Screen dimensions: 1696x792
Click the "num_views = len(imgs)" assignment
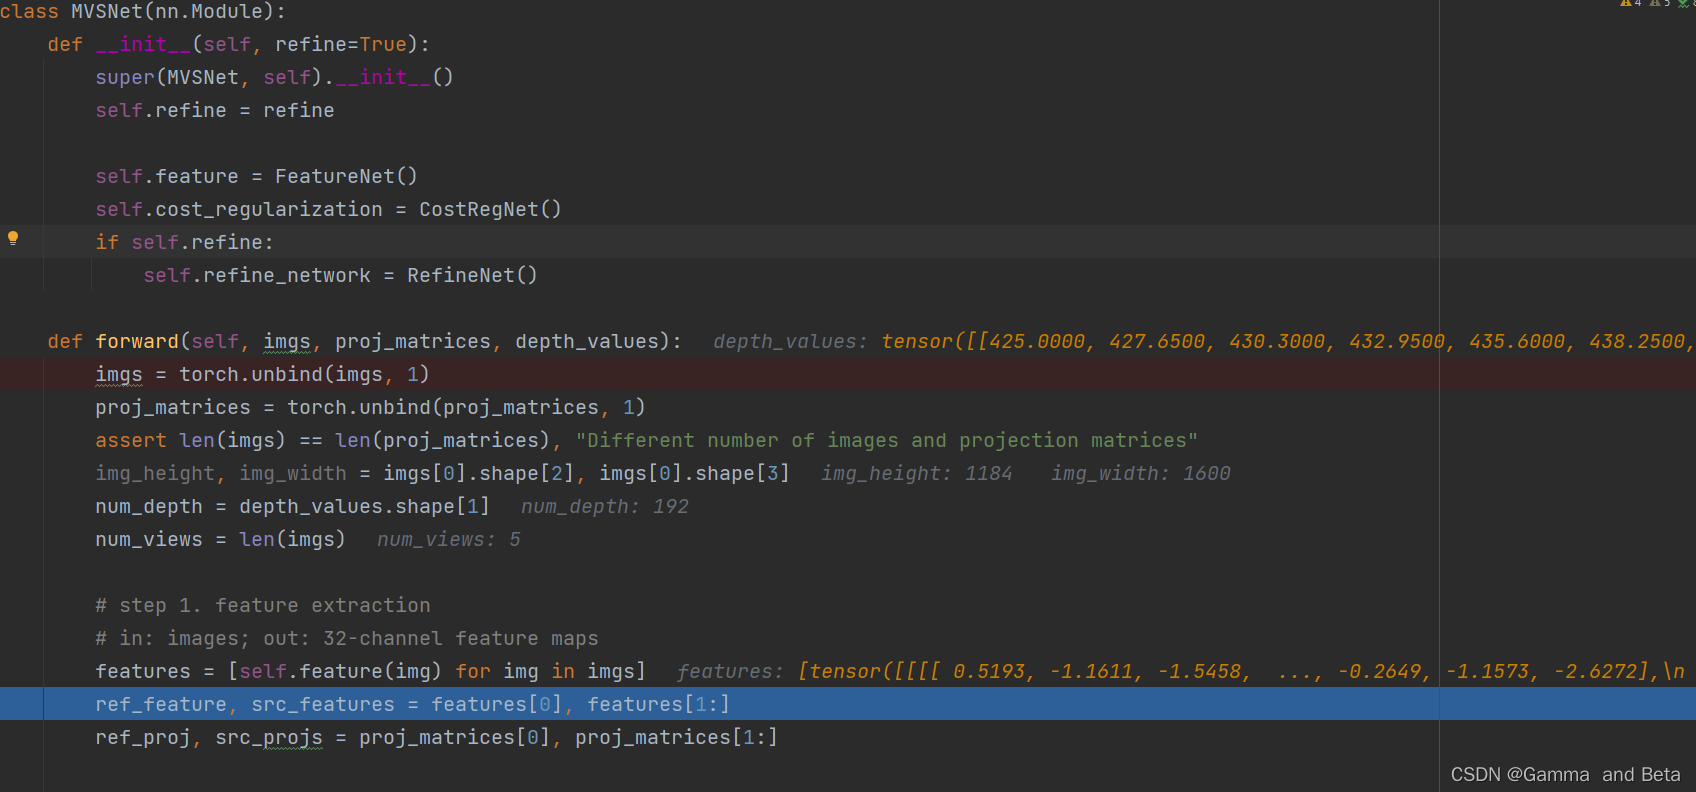pyautogui.click(x=220, y=539)
